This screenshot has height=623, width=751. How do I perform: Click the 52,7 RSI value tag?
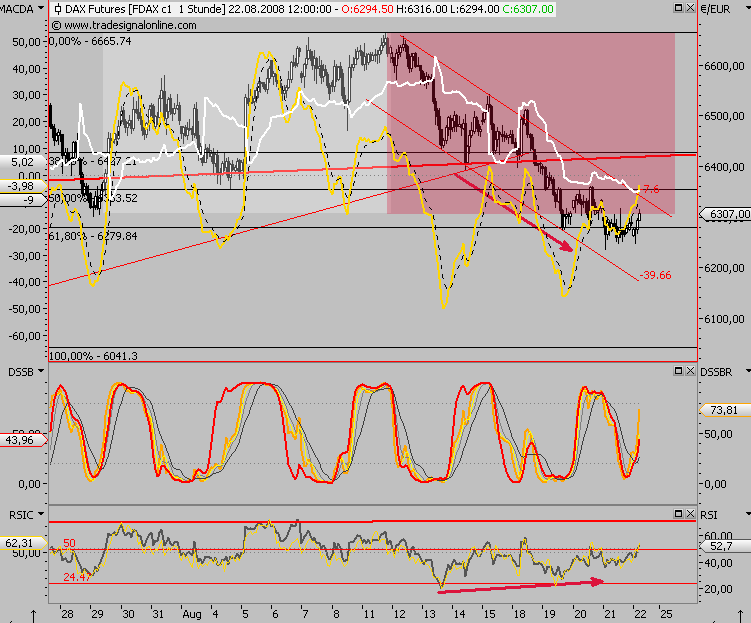(725, 546)
